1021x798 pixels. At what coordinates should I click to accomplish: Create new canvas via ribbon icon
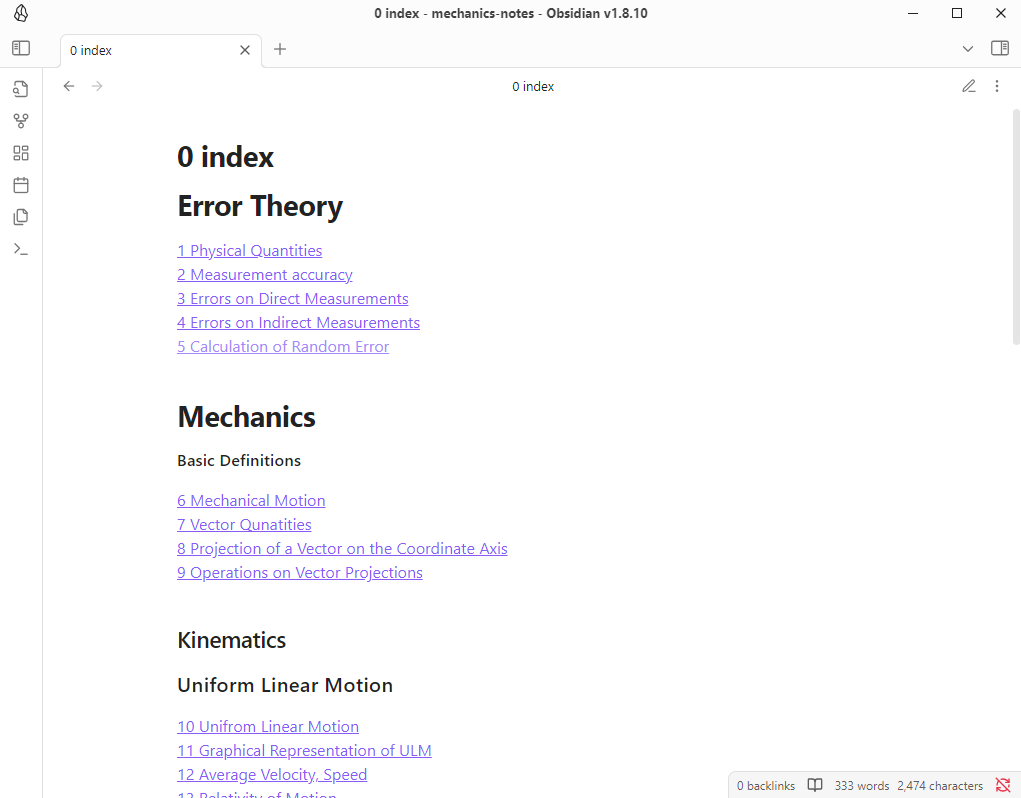point(21,153)
